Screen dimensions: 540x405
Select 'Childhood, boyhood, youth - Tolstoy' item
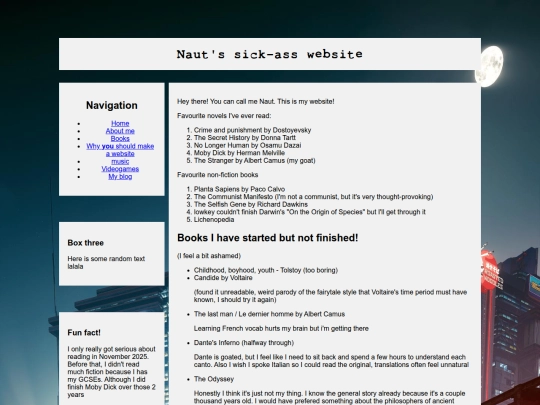pos(266,270)
